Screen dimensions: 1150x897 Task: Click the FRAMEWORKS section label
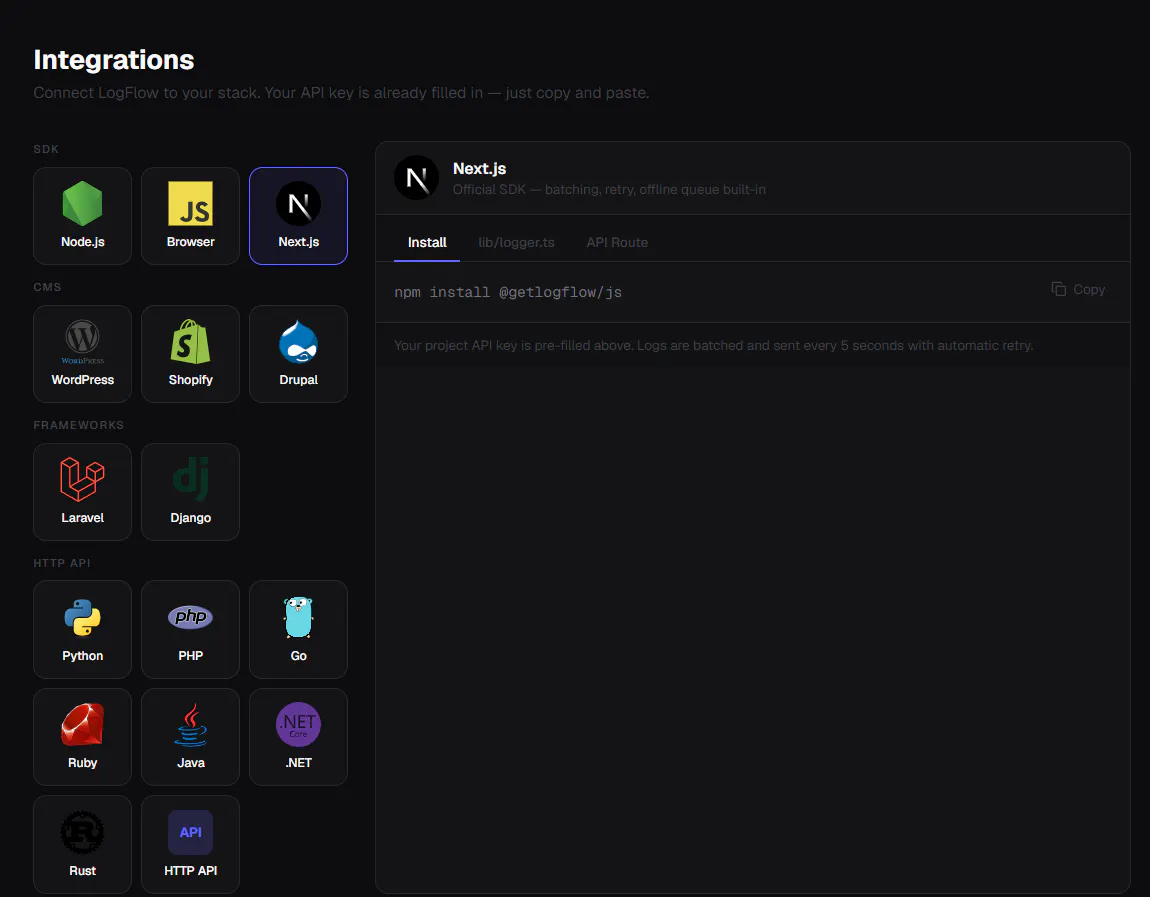(x=78, y=425)
